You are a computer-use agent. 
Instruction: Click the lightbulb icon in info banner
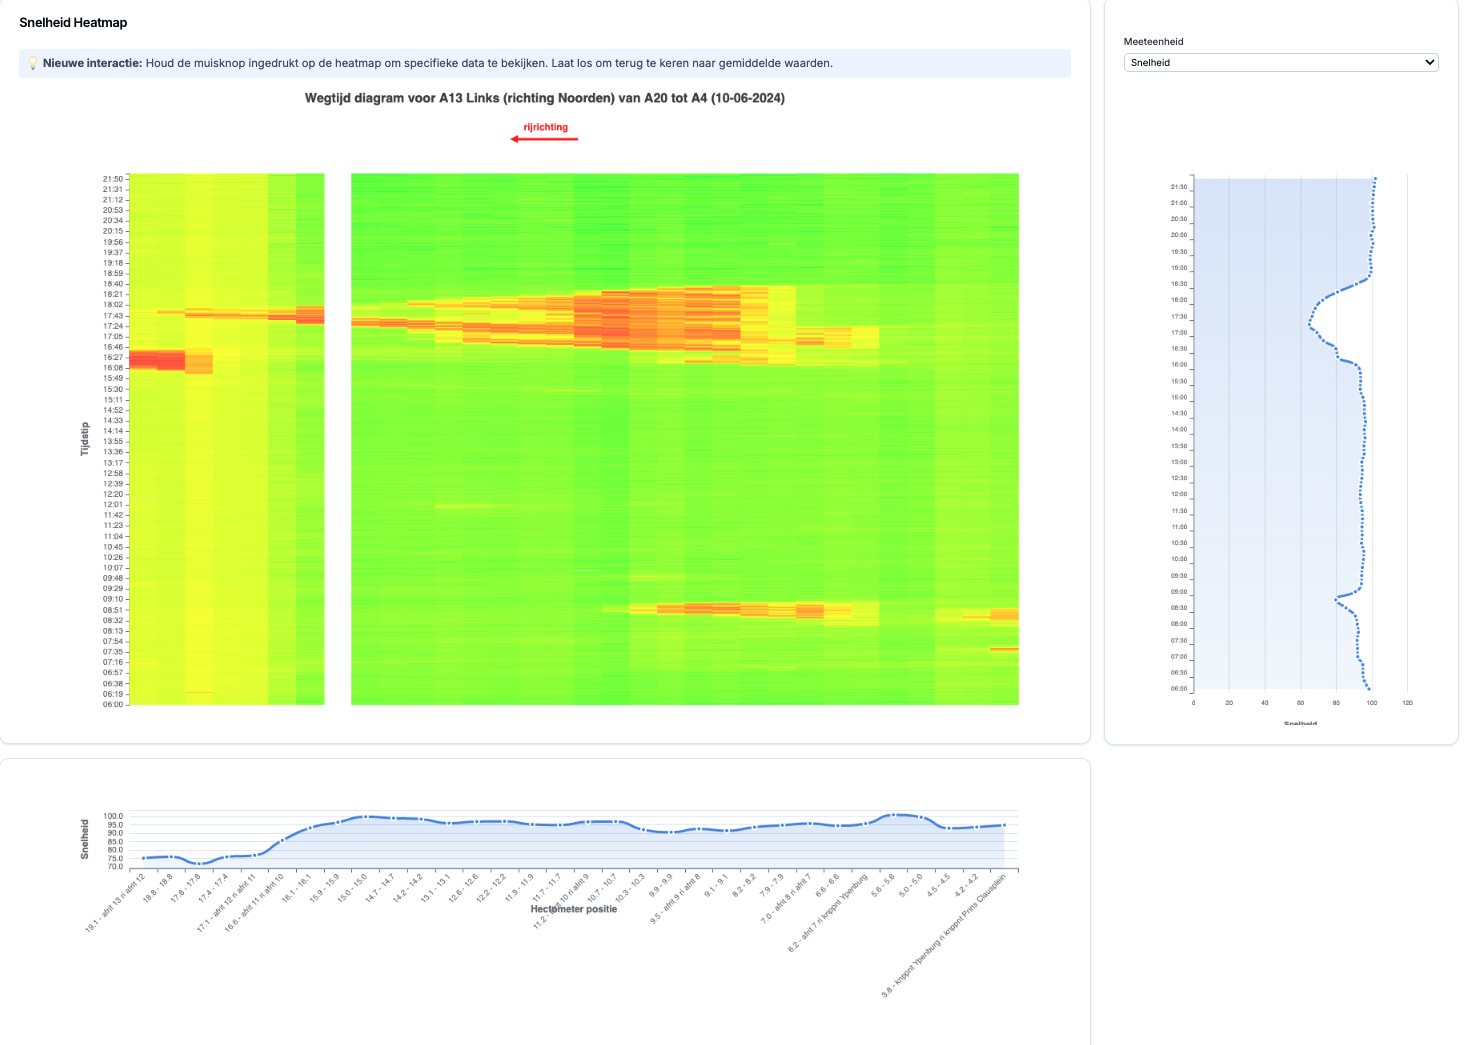(x=33, y=63)
